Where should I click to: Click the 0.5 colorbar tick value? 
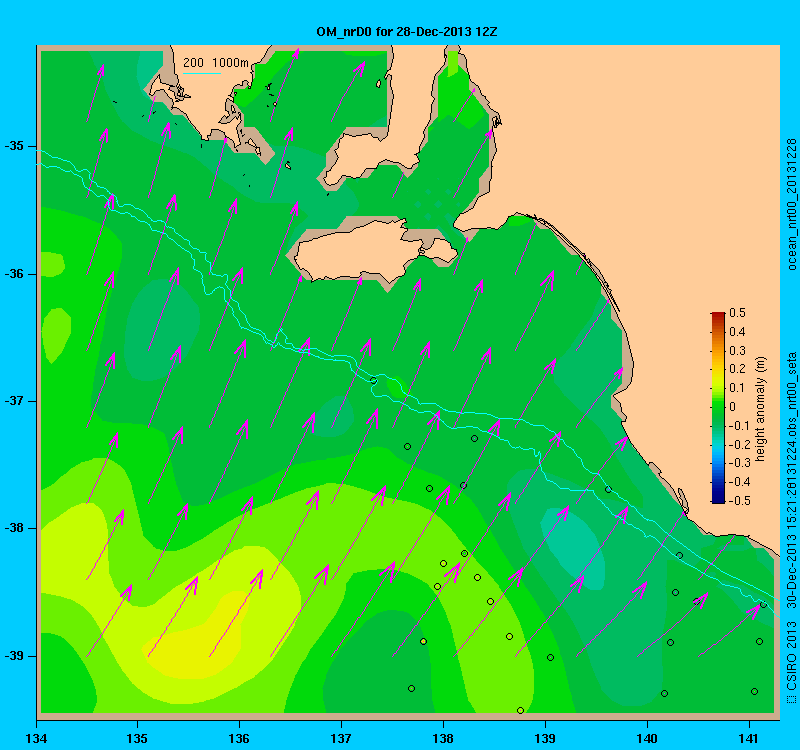(737, 313)
